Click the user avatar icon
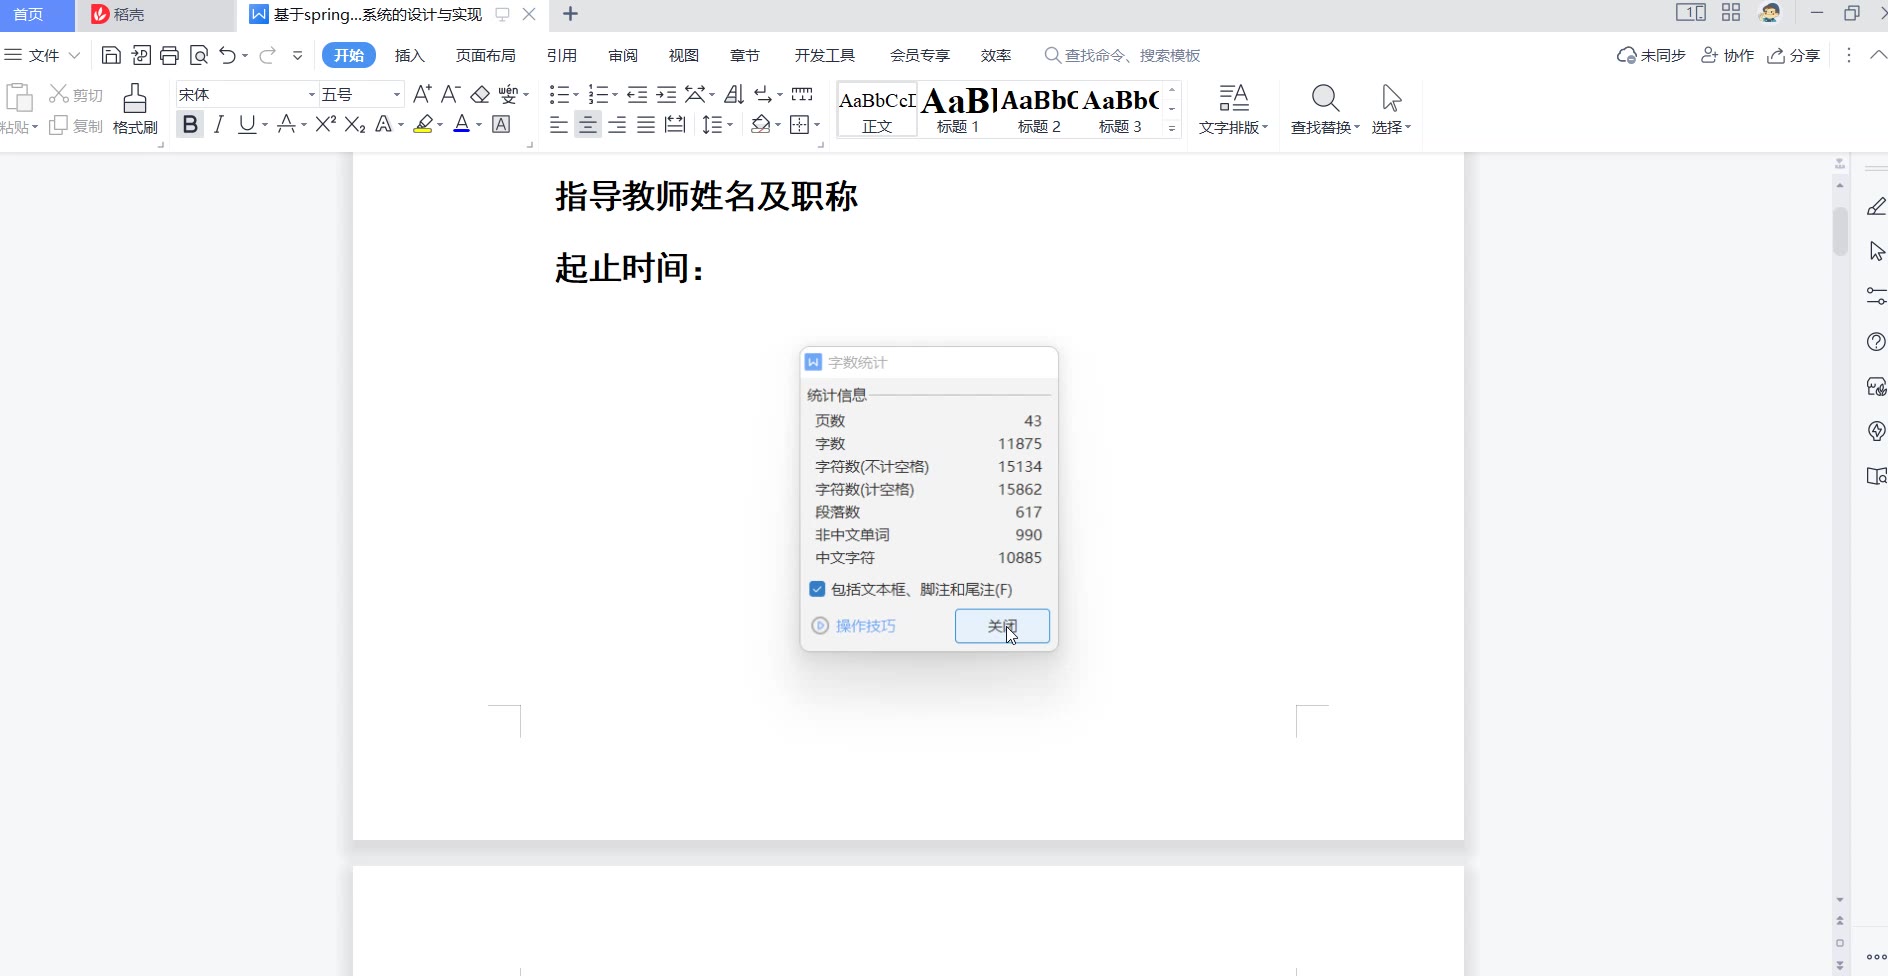Screen dimensions: 1888x976 [x=1770, y=13]
